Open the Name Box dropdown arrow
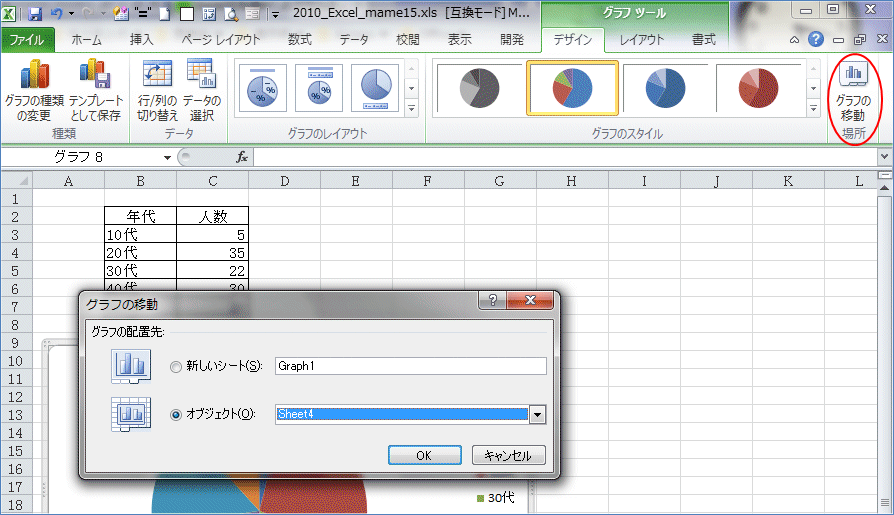894x515 pixels. pyautogui.click(x=167, y=157)
